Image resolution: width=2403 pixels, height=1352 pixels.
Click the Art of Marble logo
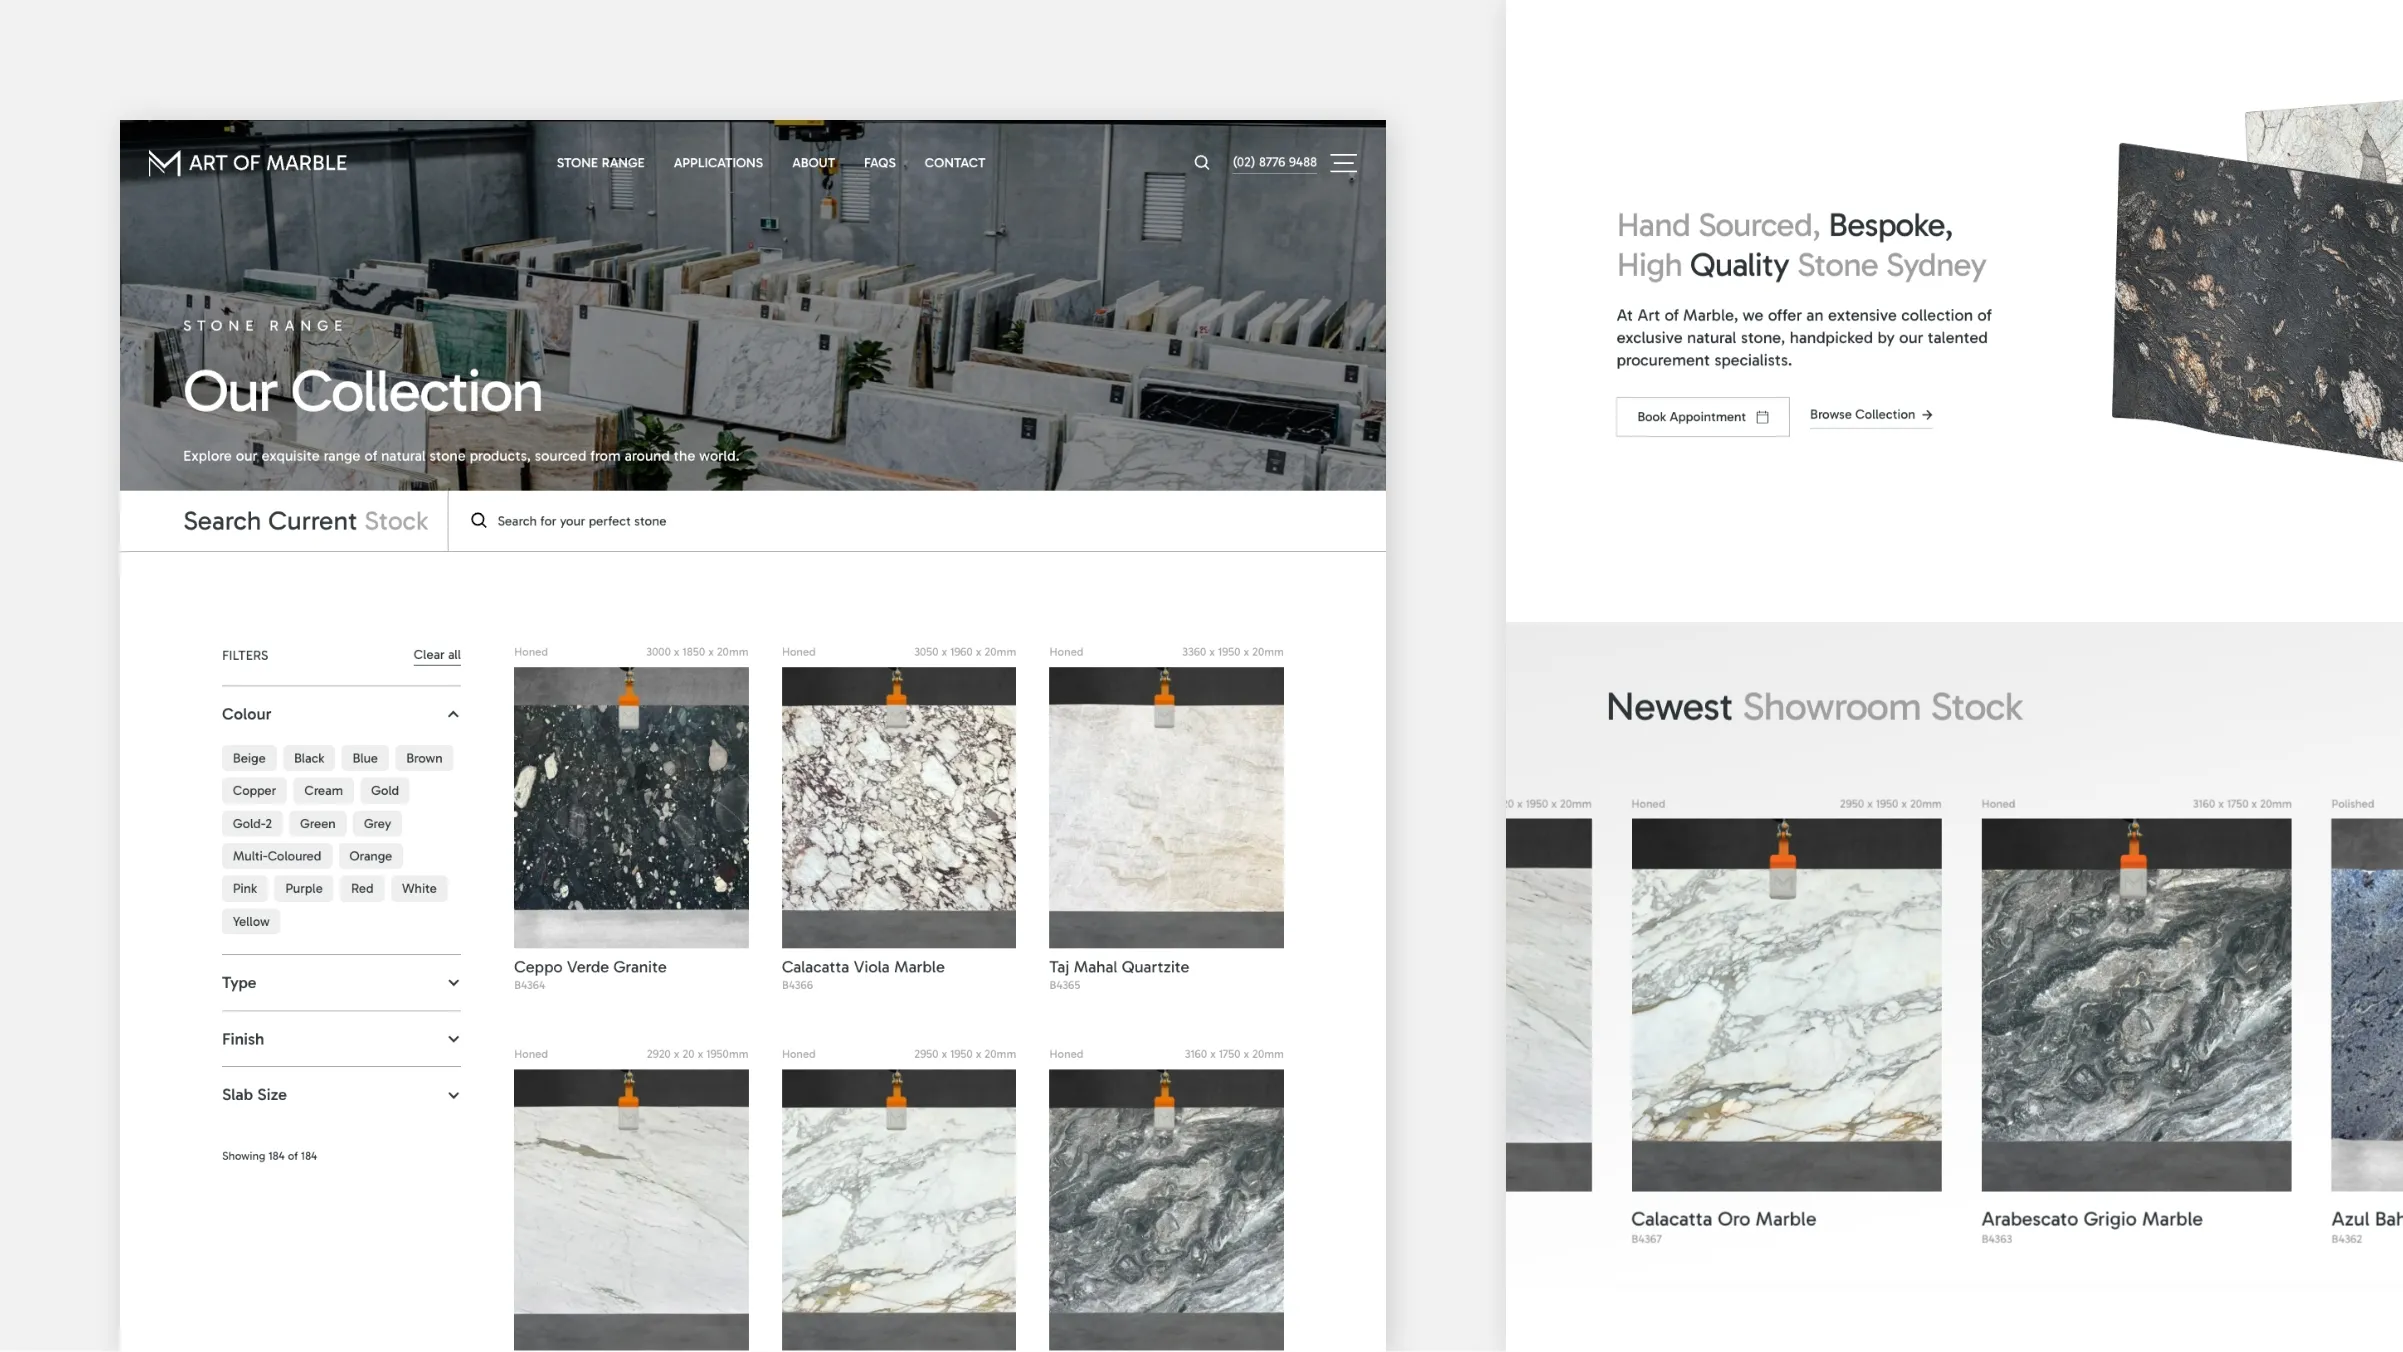click(248, 162)
